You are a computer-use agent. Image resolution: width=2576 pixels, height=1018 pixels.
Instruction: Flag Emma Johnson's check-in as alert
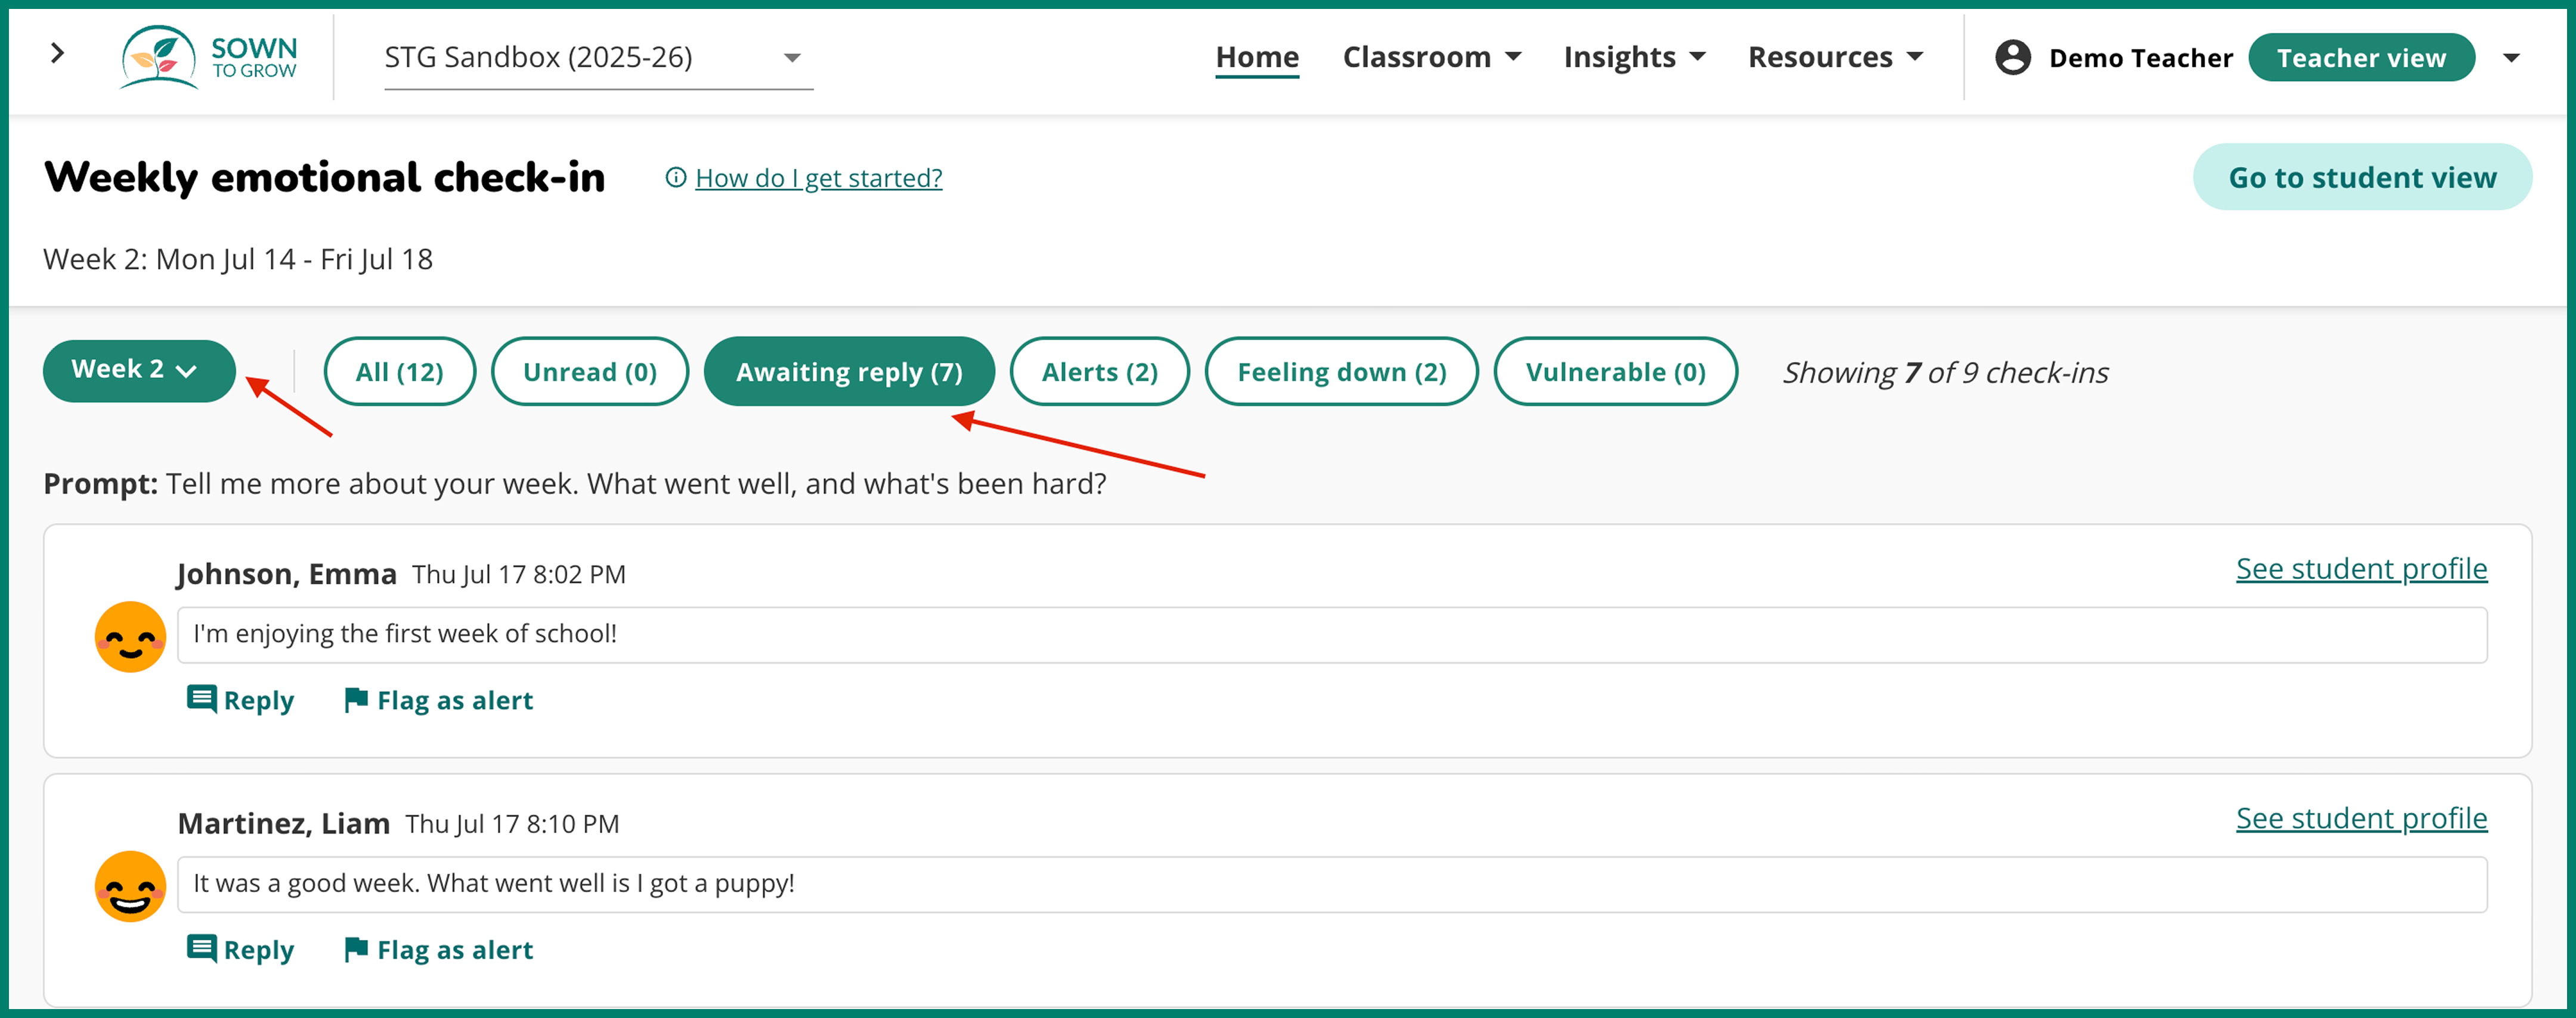pyautogui.click(x=438, y=700)
